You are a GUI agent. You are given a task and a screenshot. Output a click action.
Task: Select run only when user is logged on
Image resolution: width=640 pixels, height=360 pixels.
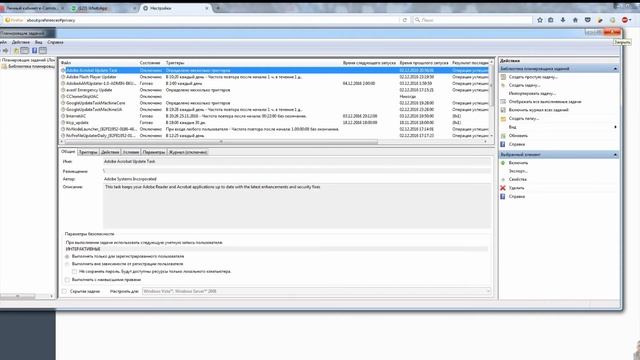[67, 257]
